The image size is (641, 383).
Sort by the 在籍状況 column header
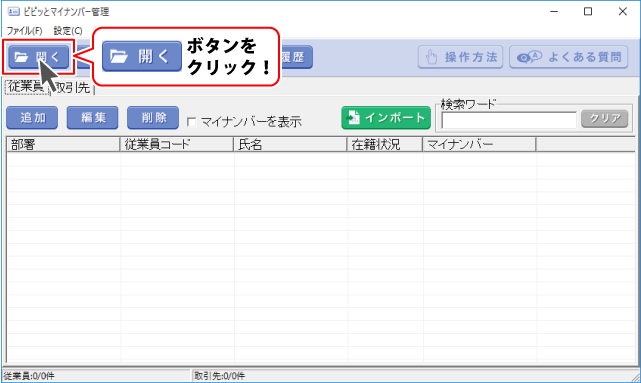point(385,144)
